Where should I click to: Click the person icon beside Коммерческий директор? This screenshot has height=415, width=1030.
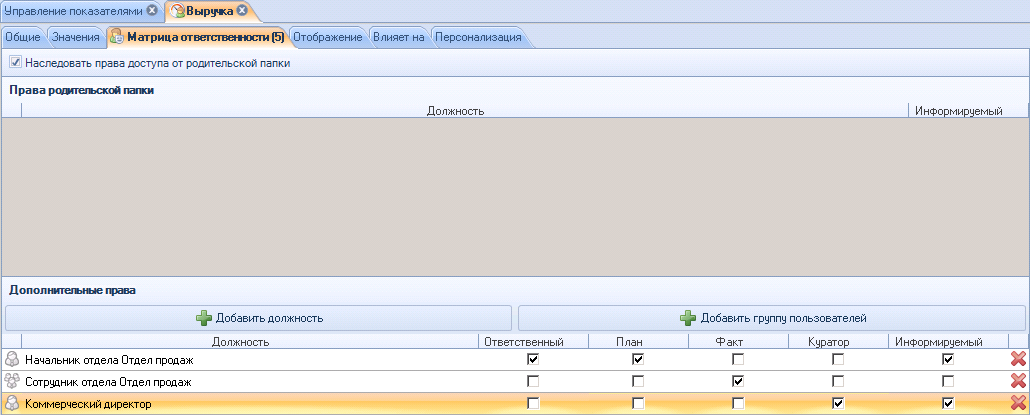(x=12, y=403)
